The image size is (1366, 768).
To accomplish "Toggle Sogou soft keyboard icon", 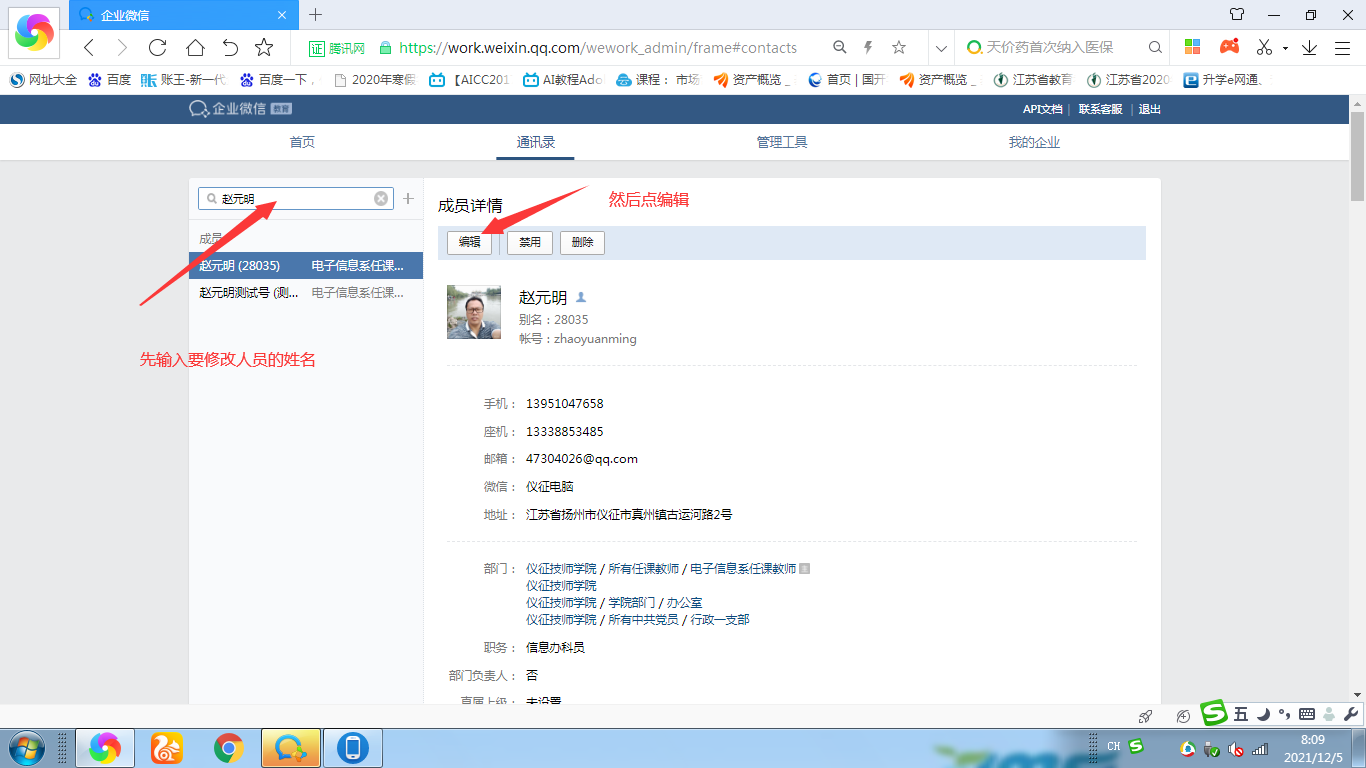I will coord(1306,714).
